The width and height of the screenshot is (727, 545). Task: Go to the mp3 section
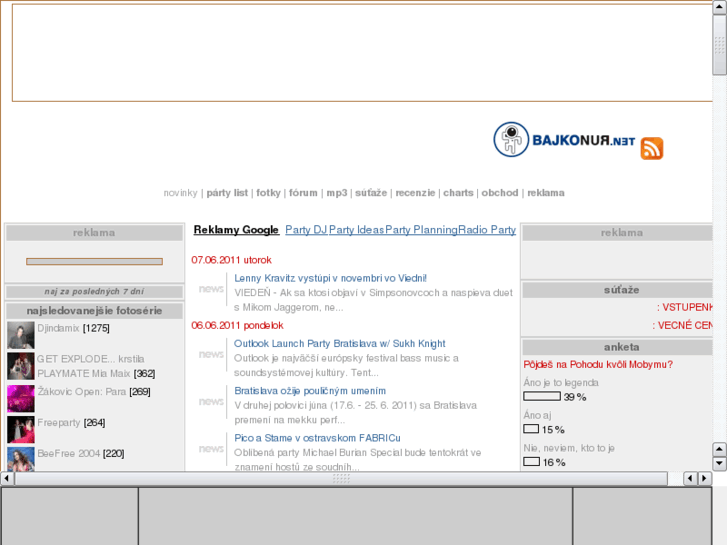click(337, 192)
